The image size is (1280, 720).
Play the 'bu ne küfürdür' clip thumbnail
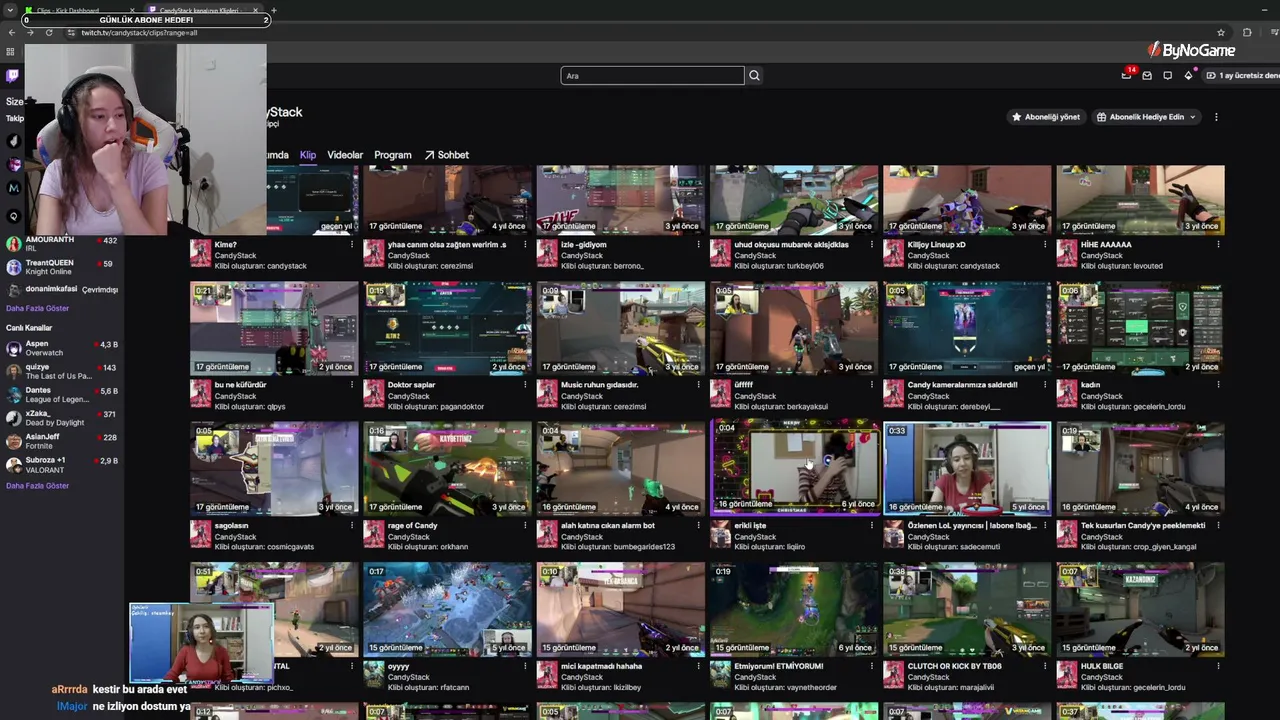pyautogui.click(x=274, y=328)
